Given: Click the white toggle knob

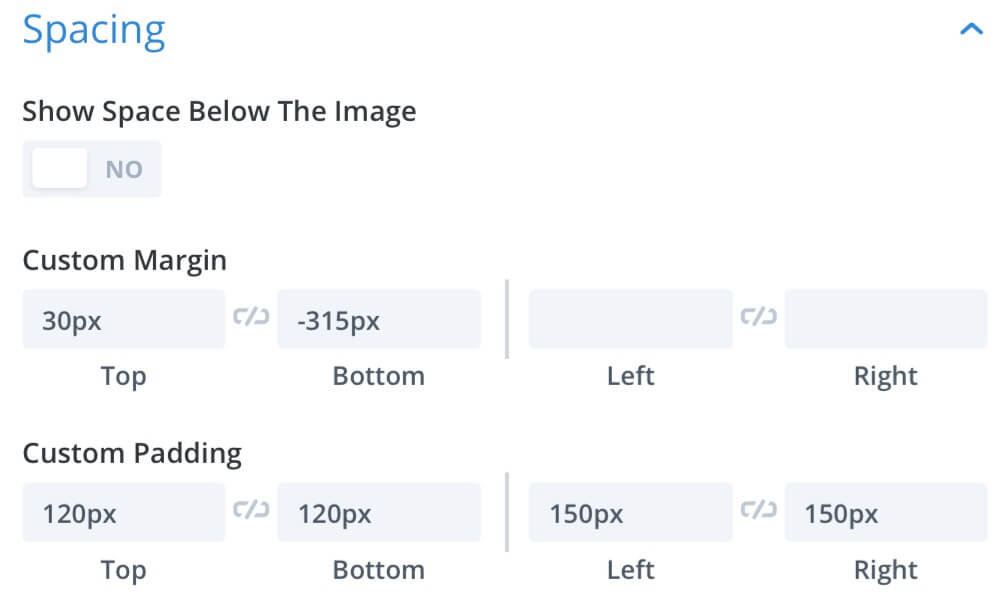Looking at the screenshot, I should [60, 168].
